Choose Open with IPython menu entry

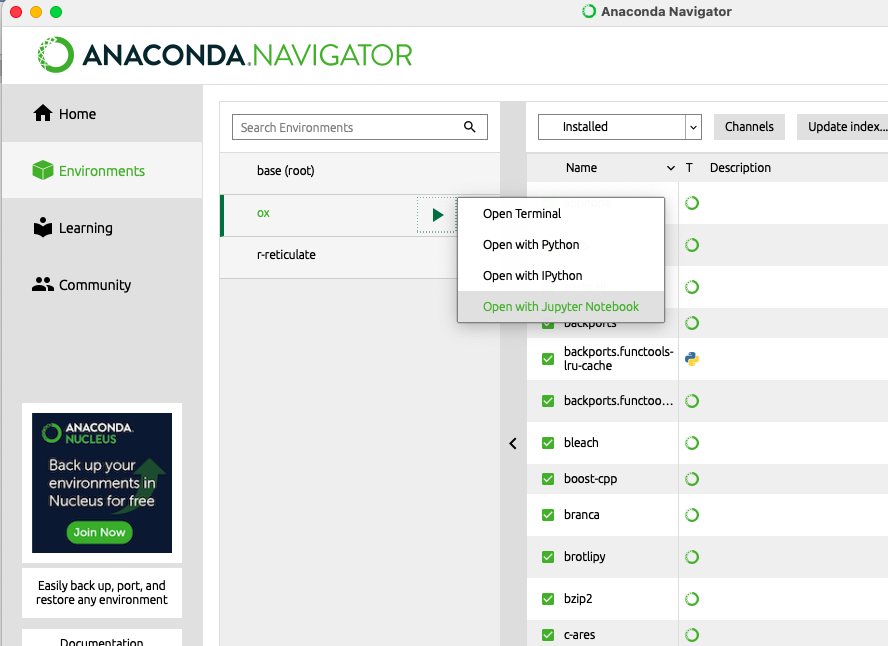click(561, 276)
